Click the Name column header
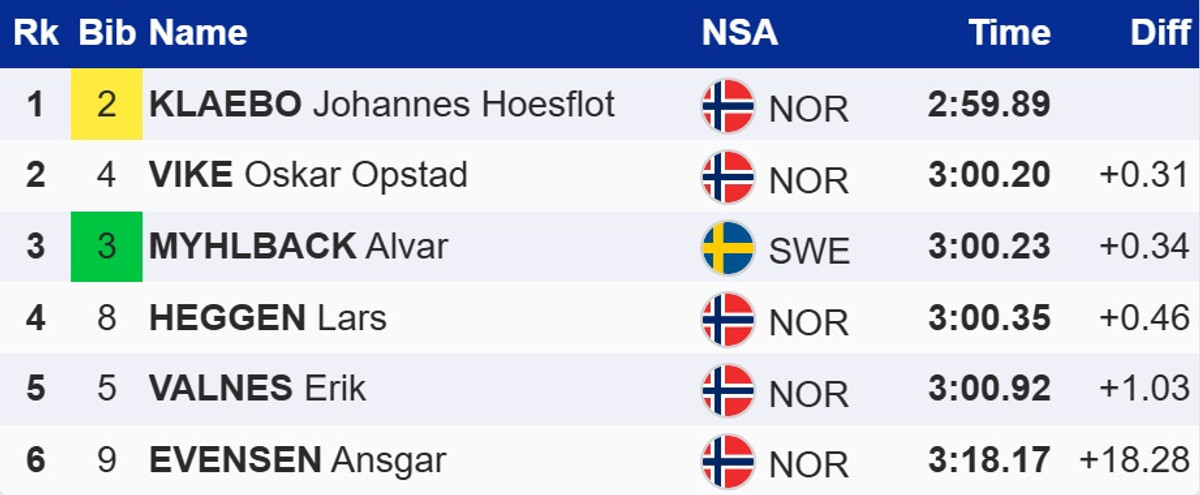 (x=198, y=33)
